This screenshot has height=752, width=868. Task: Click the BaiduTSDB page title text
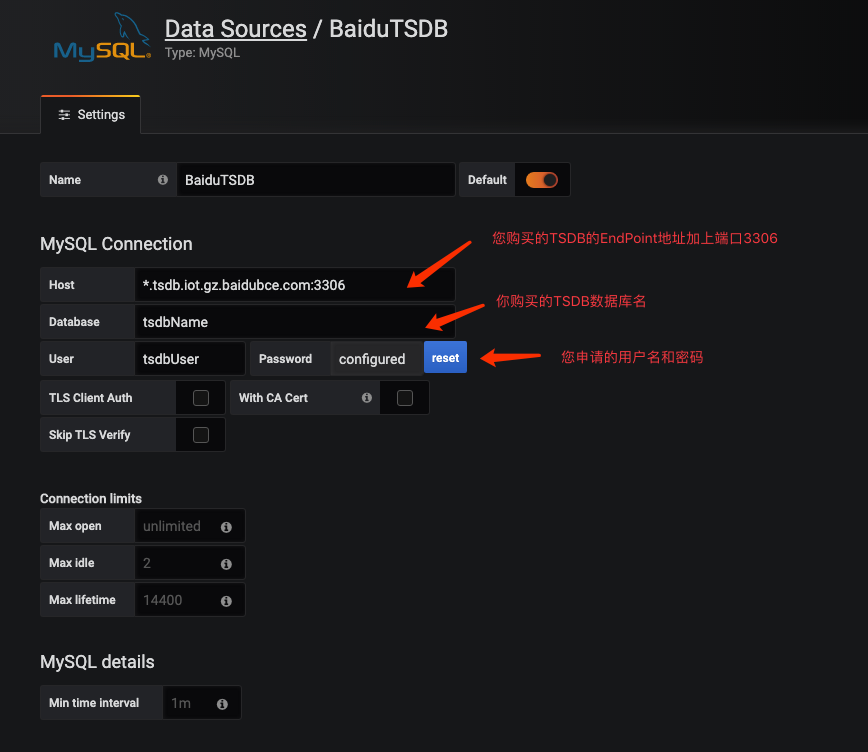(x=389, y=29)
